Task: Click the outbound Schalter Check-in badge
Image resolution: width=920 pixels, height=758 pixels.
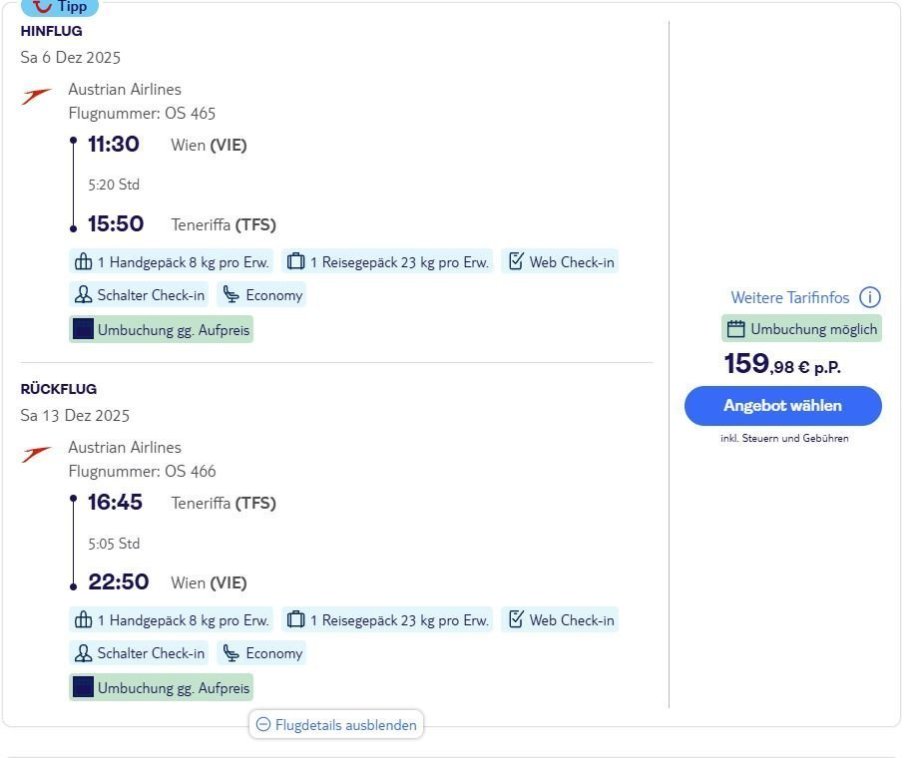Action: [x=140, y=295]
